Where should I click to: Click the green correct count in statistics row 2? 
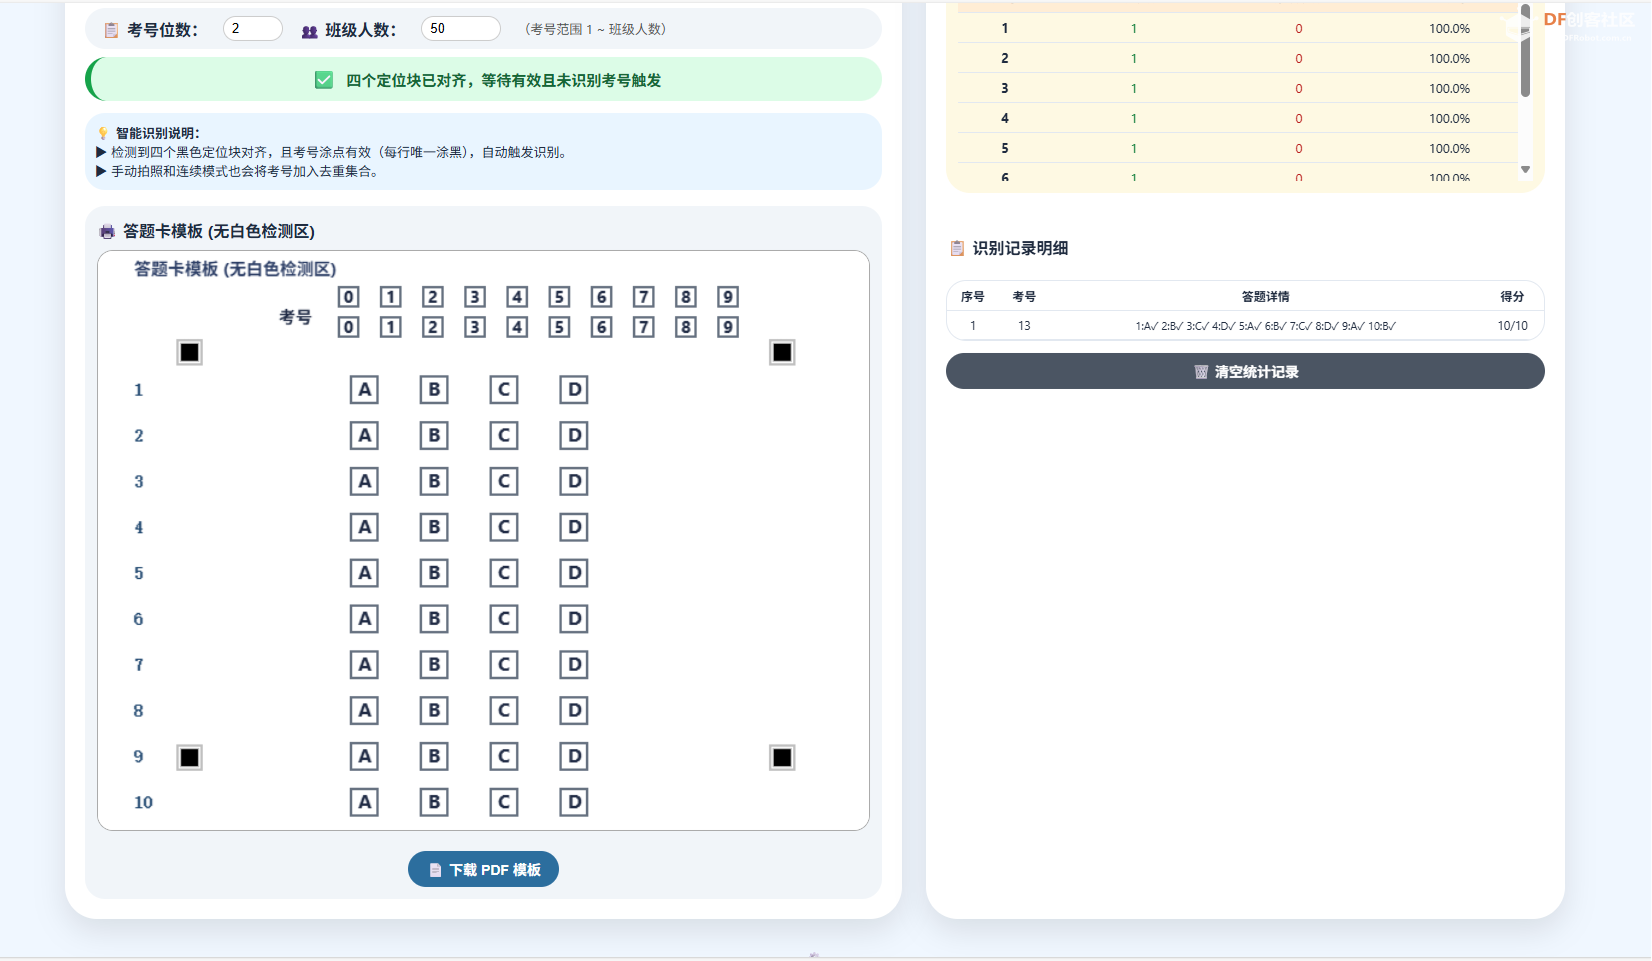coord(1134,59)
